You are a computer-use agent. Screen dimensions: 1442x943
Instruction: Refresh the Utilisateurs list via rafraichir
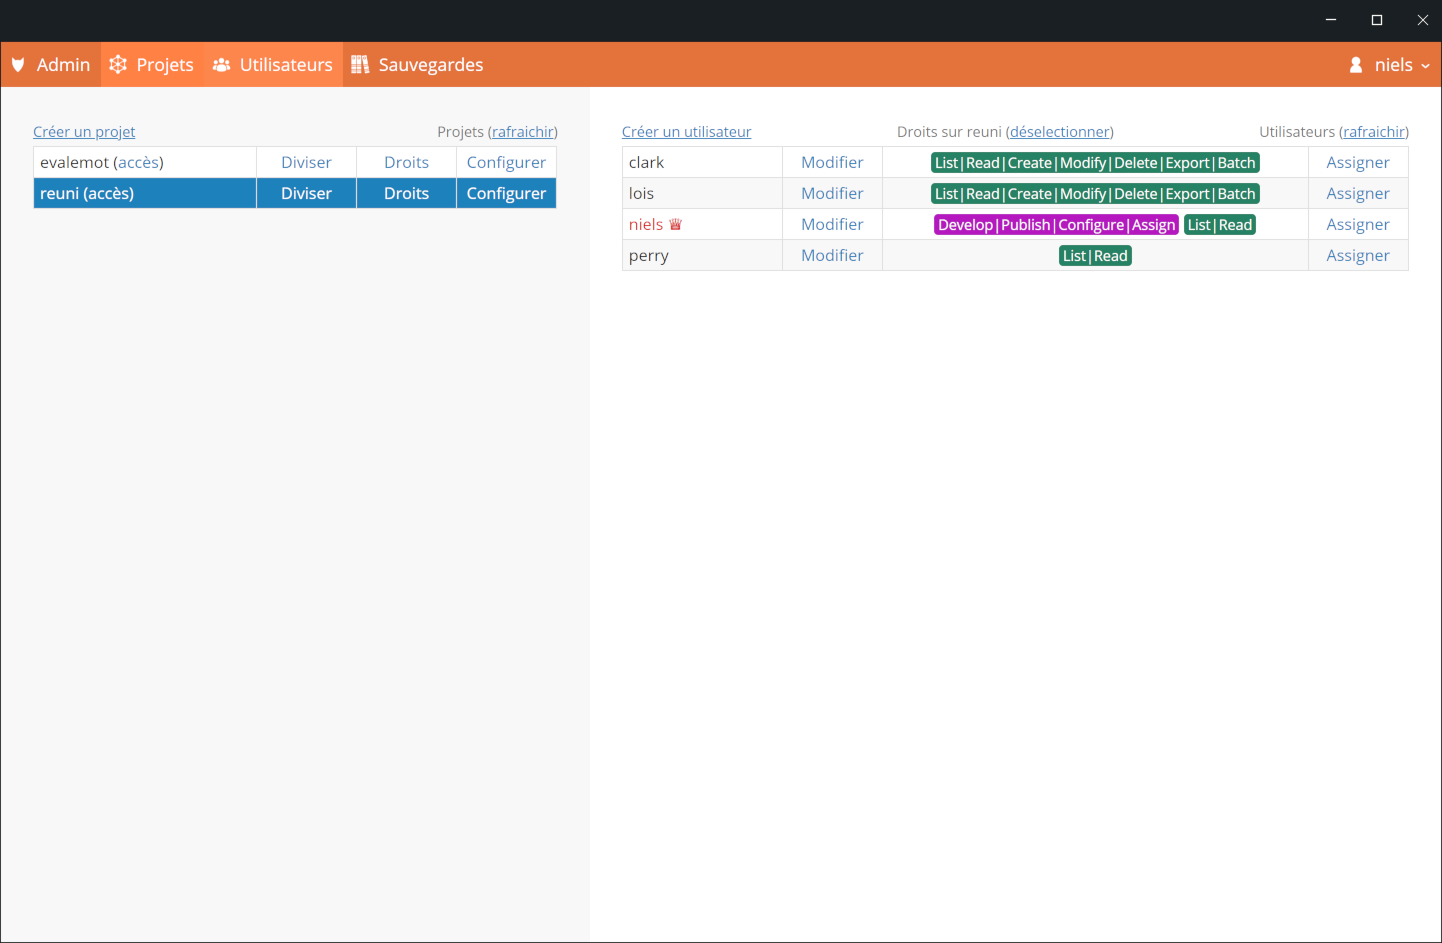[1374, 132]
